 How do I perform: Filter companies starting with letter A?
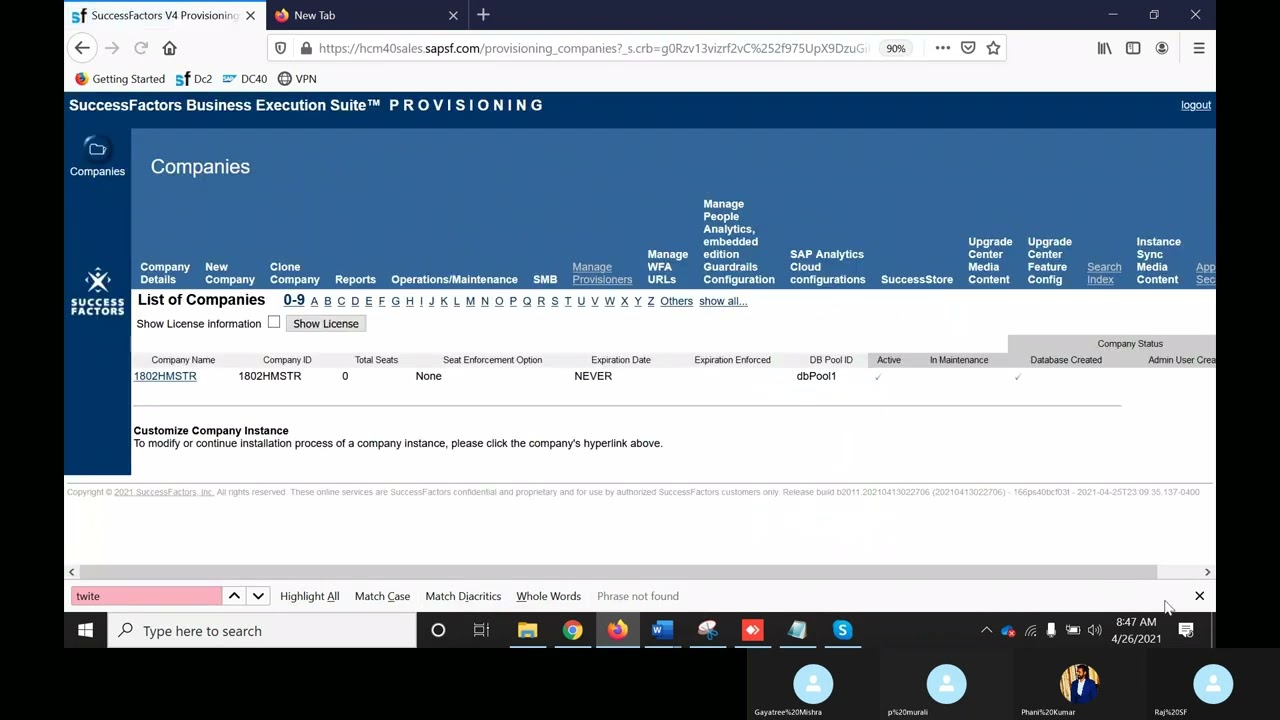click(x=314, y=301)
